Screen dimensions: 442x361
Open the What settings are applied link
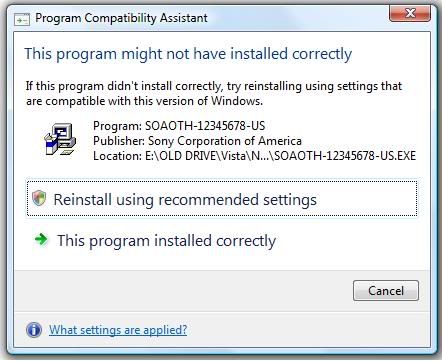pyautogui.click(x=118, y=330)
